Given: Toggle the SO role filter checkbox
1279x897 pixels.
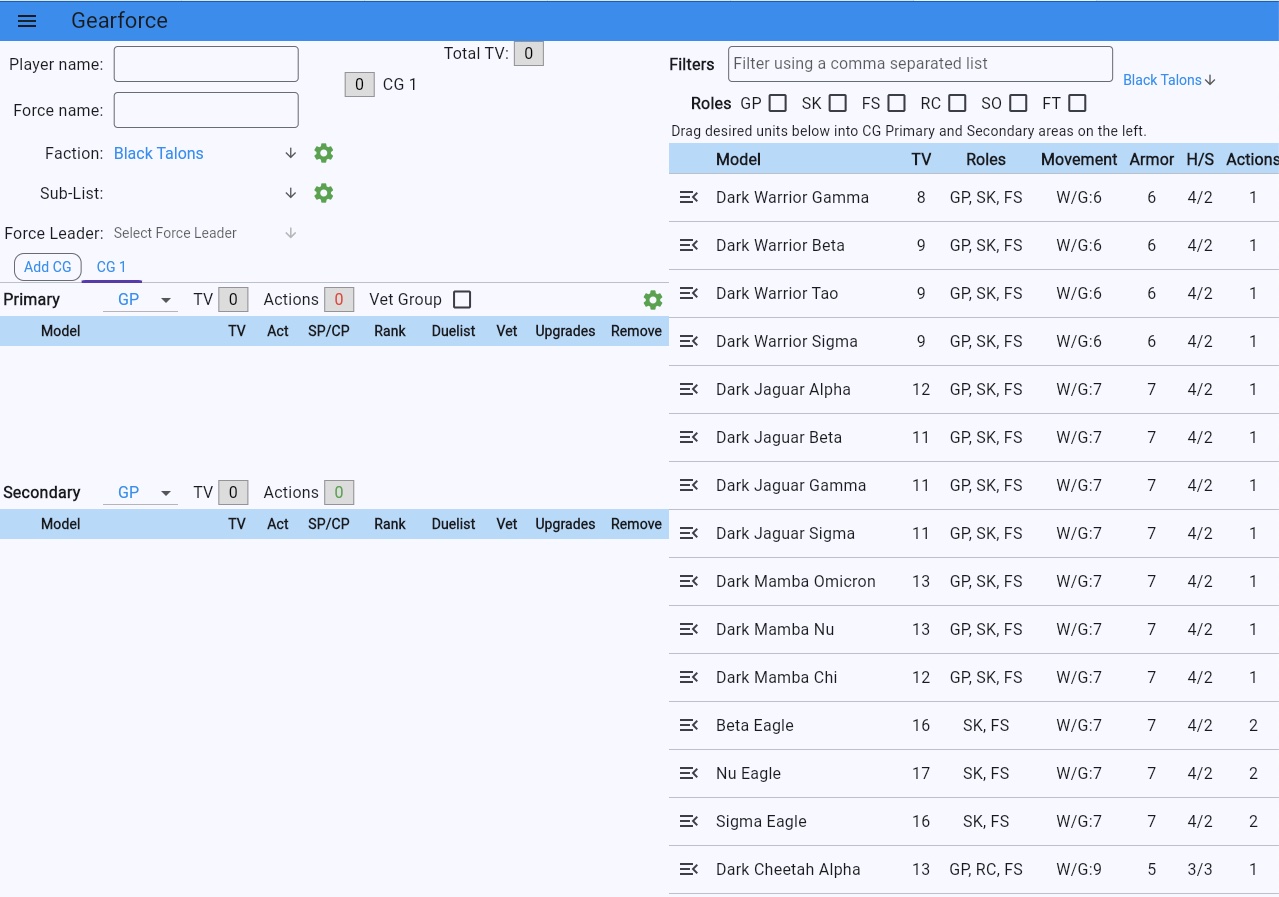Looking at the screenshot, I should 1018,103.
